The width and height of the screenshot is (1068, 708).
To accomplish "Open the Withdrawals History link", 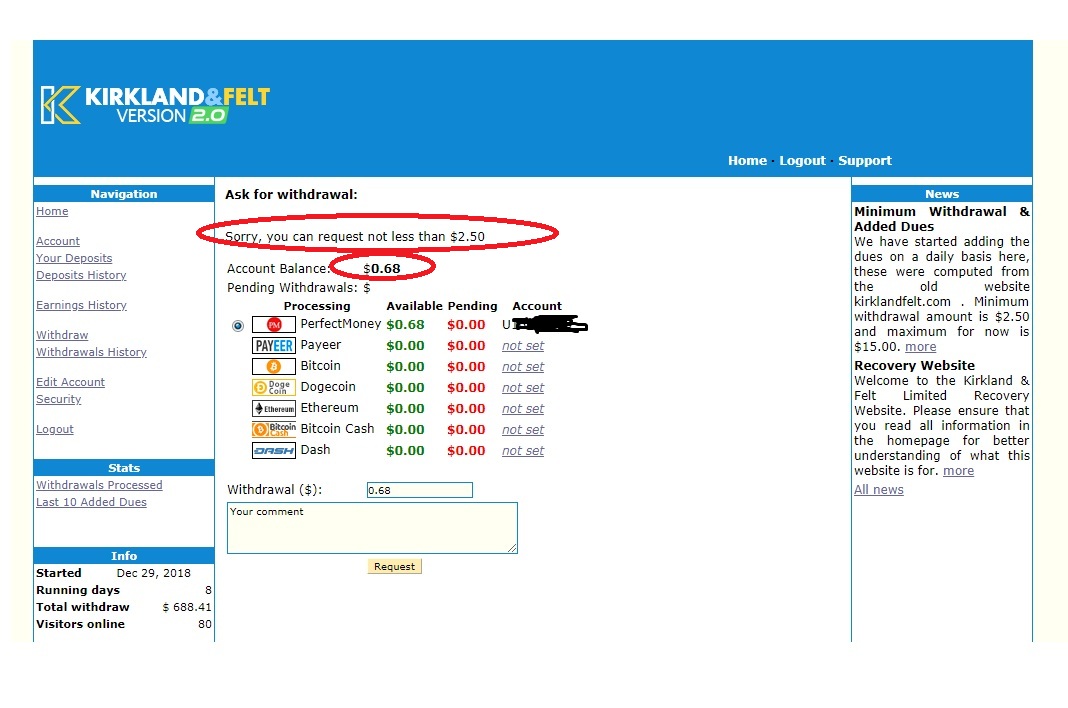I will point(91,352).
